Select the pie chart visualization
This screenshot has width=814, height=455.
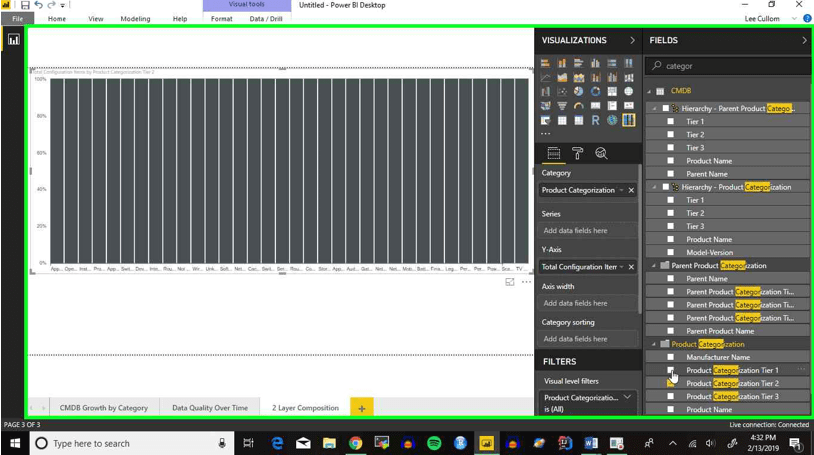pos(578,91)
